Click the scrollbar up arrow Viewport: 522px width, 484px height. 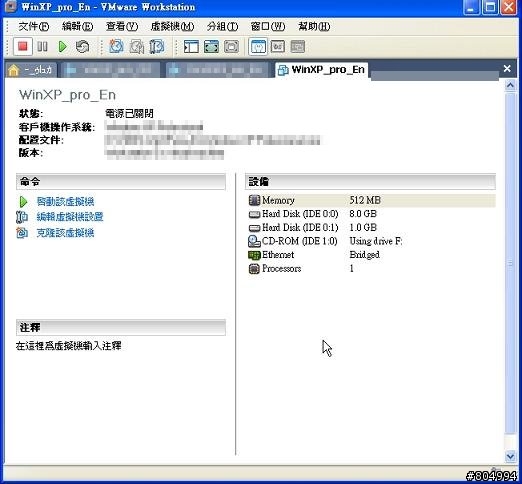pyautogui.click(x=510, y=86)
